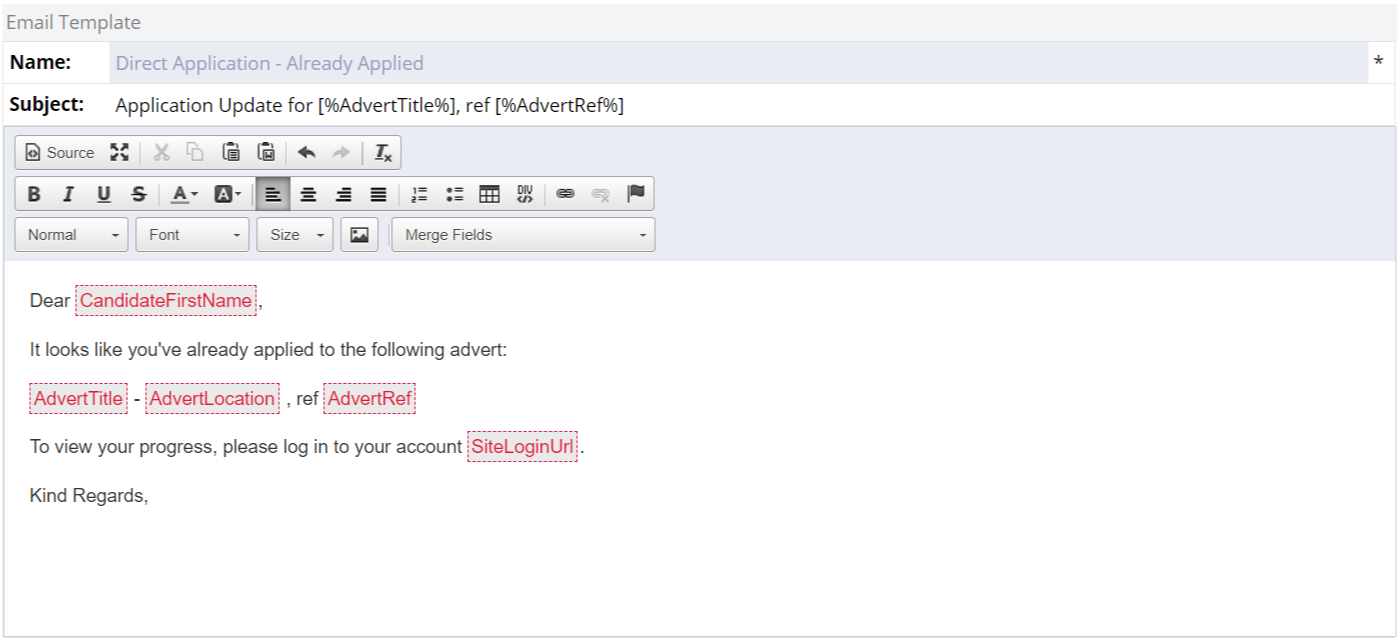Screen dimensions: 1397x640
Task: Insert an anchor with the flag icon
Action: coord(636,194)
